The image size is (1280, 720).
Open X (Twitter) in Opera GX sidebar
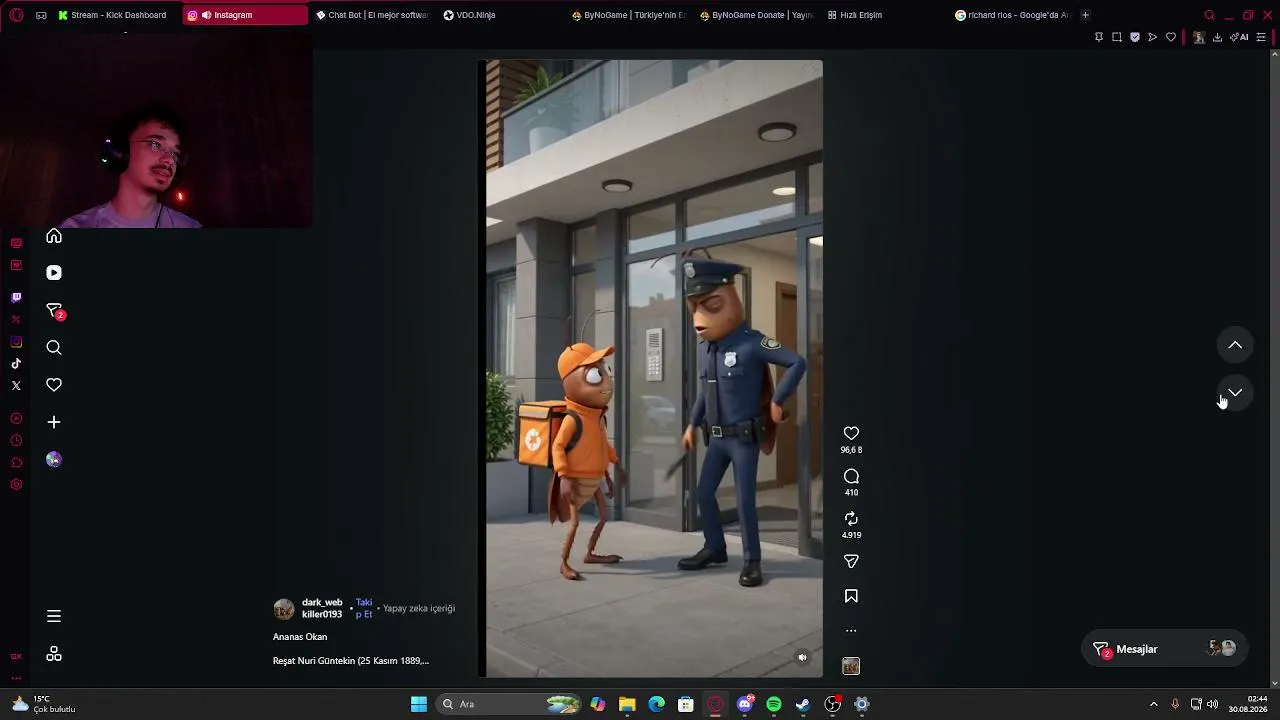click(x=16, y=386)
